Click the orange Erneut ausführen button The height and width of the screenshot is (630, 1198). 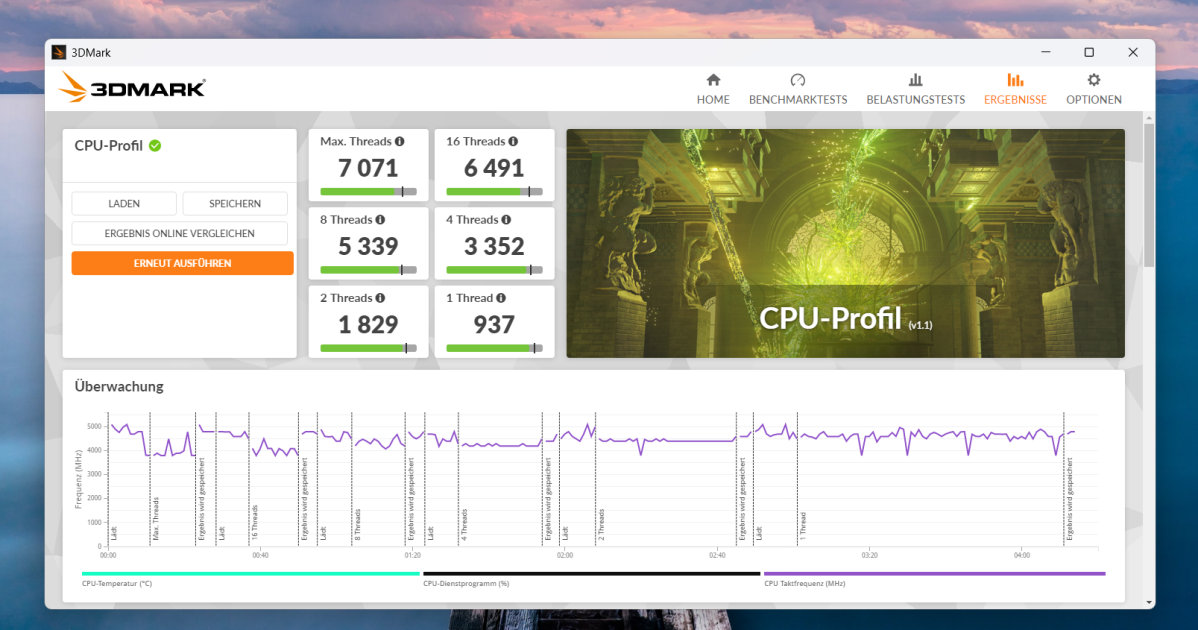(x=183, y=263)
